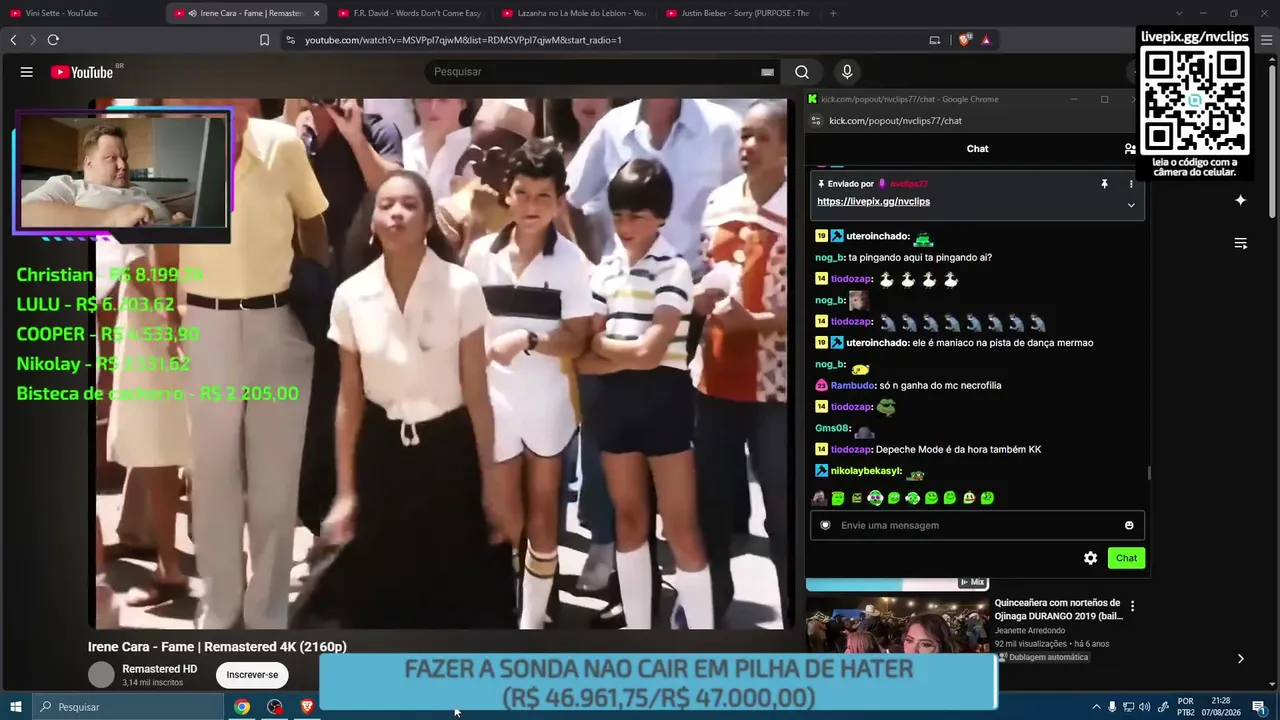1280x720 pixels.
Task: Open a new browser tab
Action: [x=833, y=13]
